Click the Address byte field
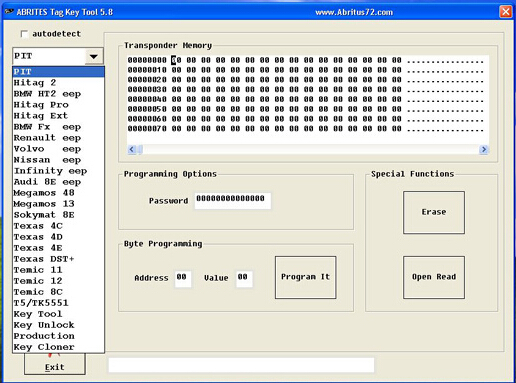516x383 pixels. 183,278
